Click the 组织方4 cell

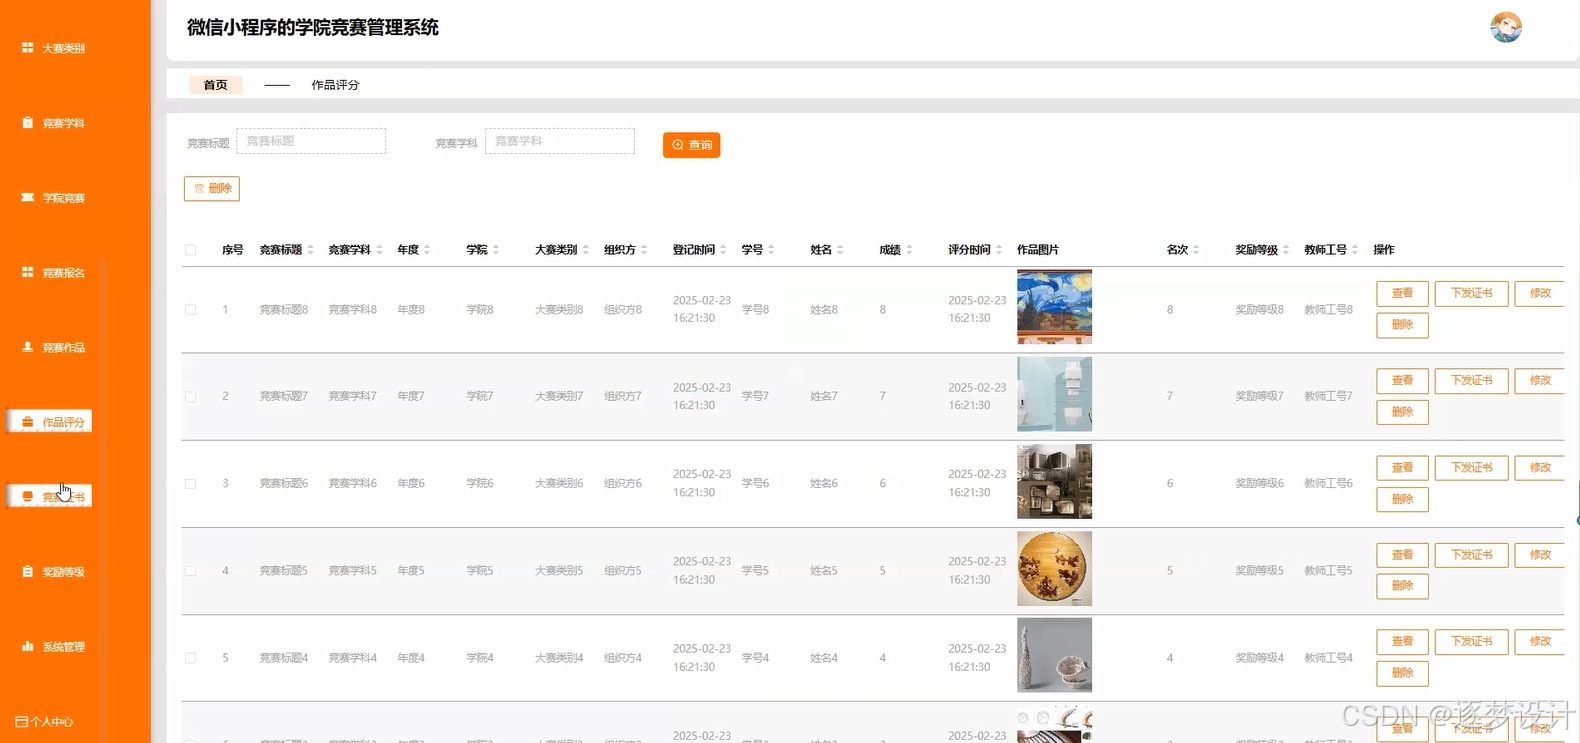point(623,658)
